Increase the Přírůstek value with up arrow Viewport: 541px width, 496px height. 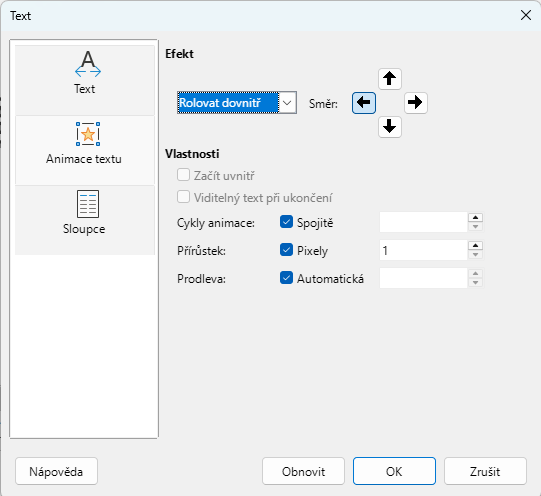475,246
